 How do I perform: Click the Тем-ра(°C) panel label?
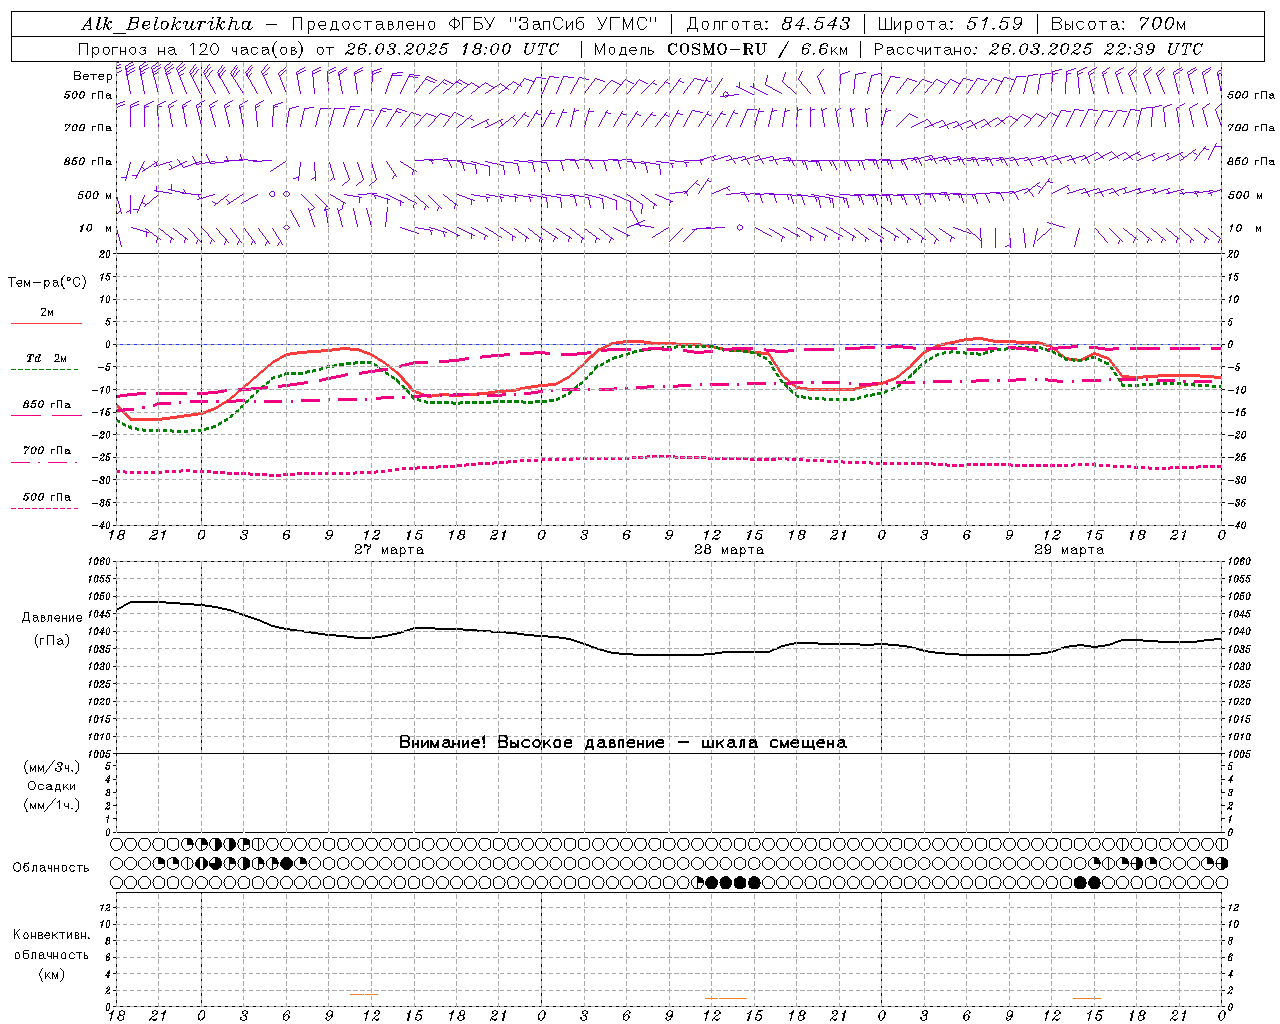(47, 283)
